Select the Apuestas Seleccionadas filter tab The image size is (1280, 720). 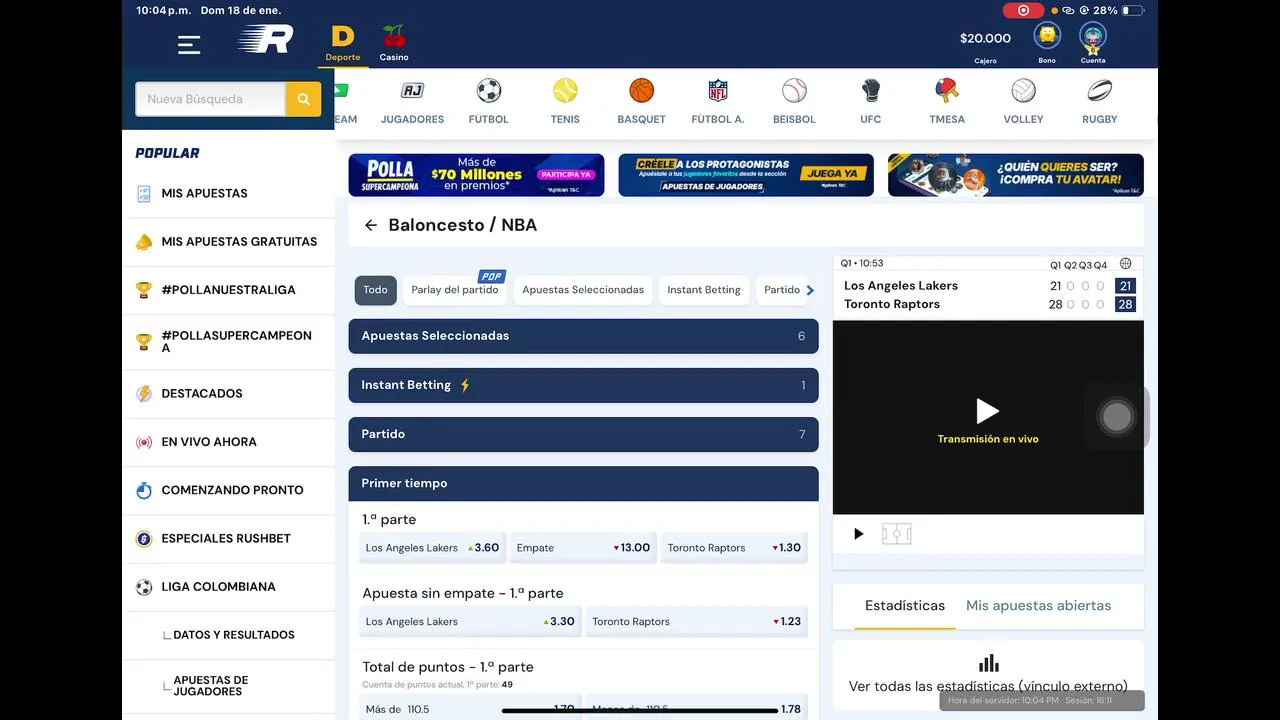[x=583, y=290]
